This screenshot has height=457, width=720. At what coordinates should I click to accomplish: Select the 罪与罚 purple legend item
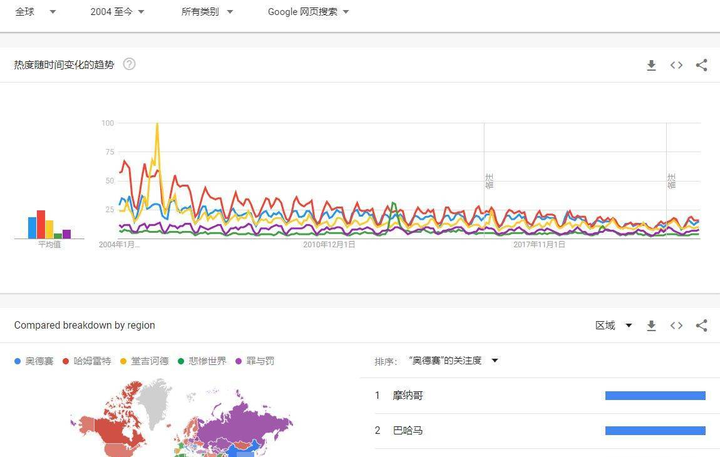[255, 361]
